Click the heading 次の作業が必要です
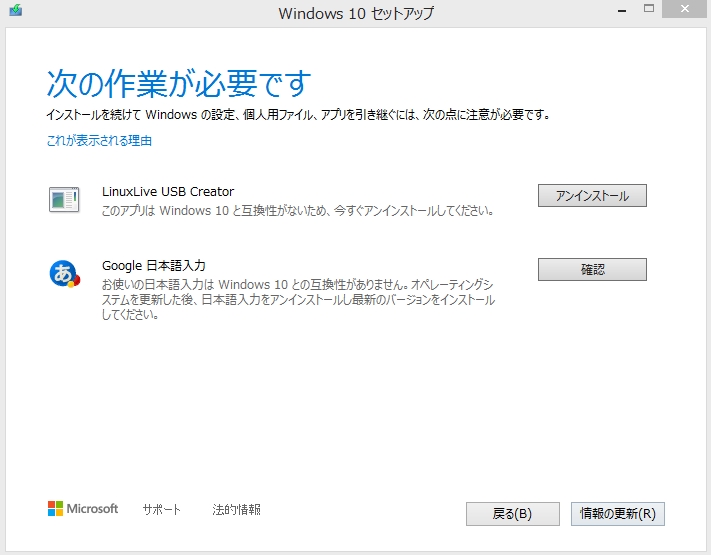Screen dimensions: 711x555 pyautogui.click(x=179, y=84)
